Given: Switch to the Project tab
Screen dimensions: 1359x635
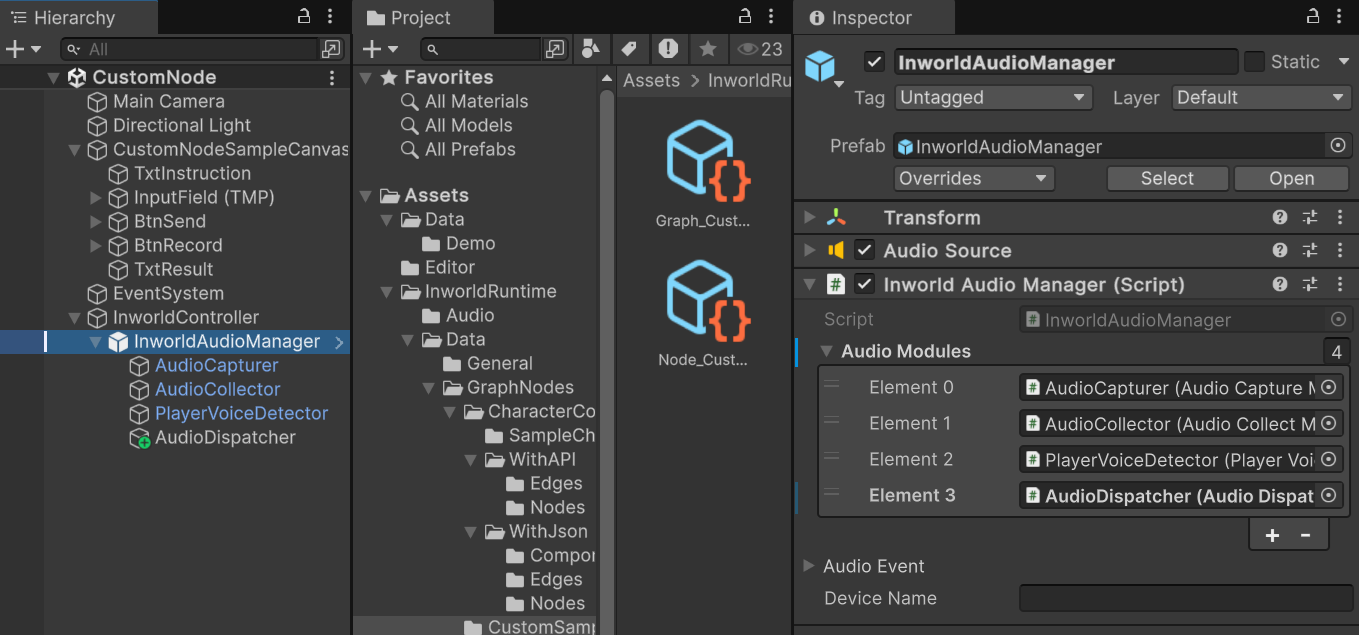Looking at the screenshot, I should [421, 17].
